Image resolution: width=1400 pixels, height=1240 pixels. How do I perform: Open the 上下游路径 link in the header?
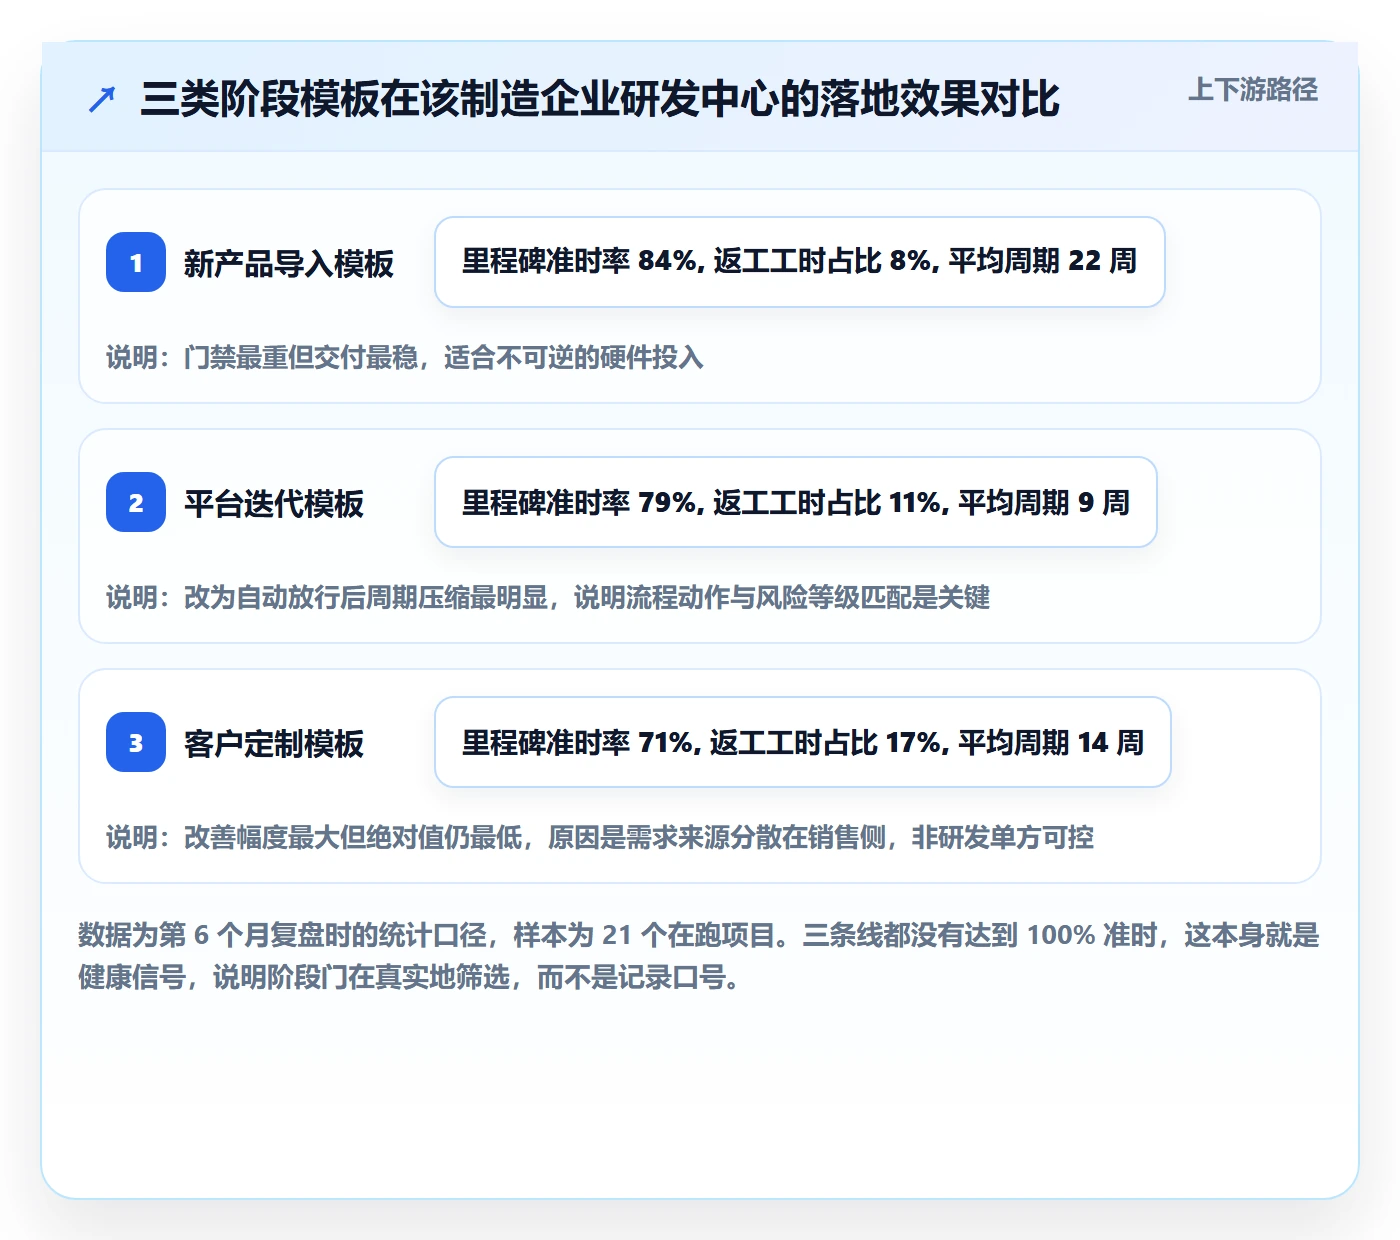pos(1253,90)
